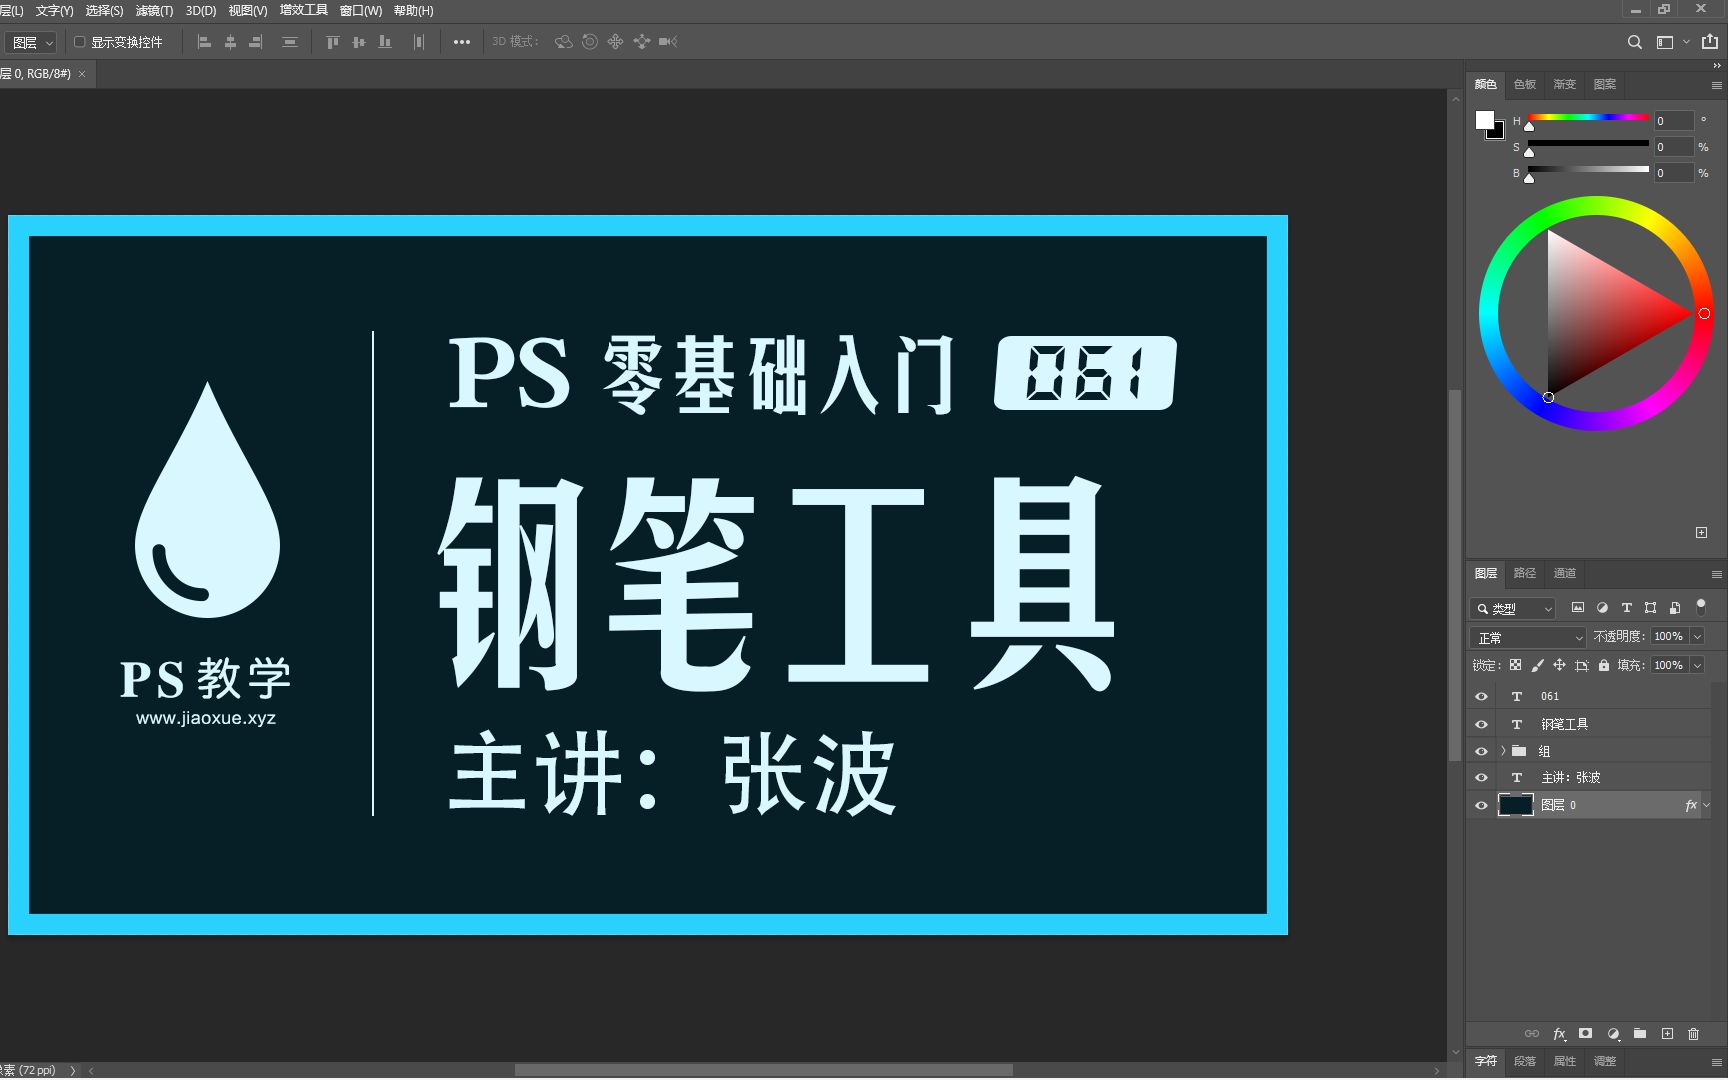Click the share icon at top right
The image size is (1728, 1080).
pos(1710,42)
